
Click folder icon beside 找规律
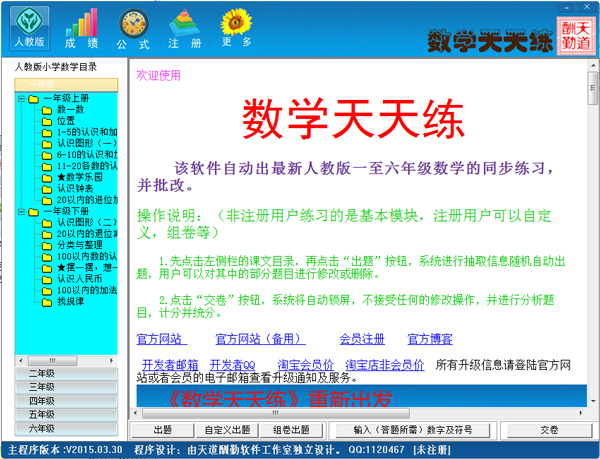click(x=47, y=303)
